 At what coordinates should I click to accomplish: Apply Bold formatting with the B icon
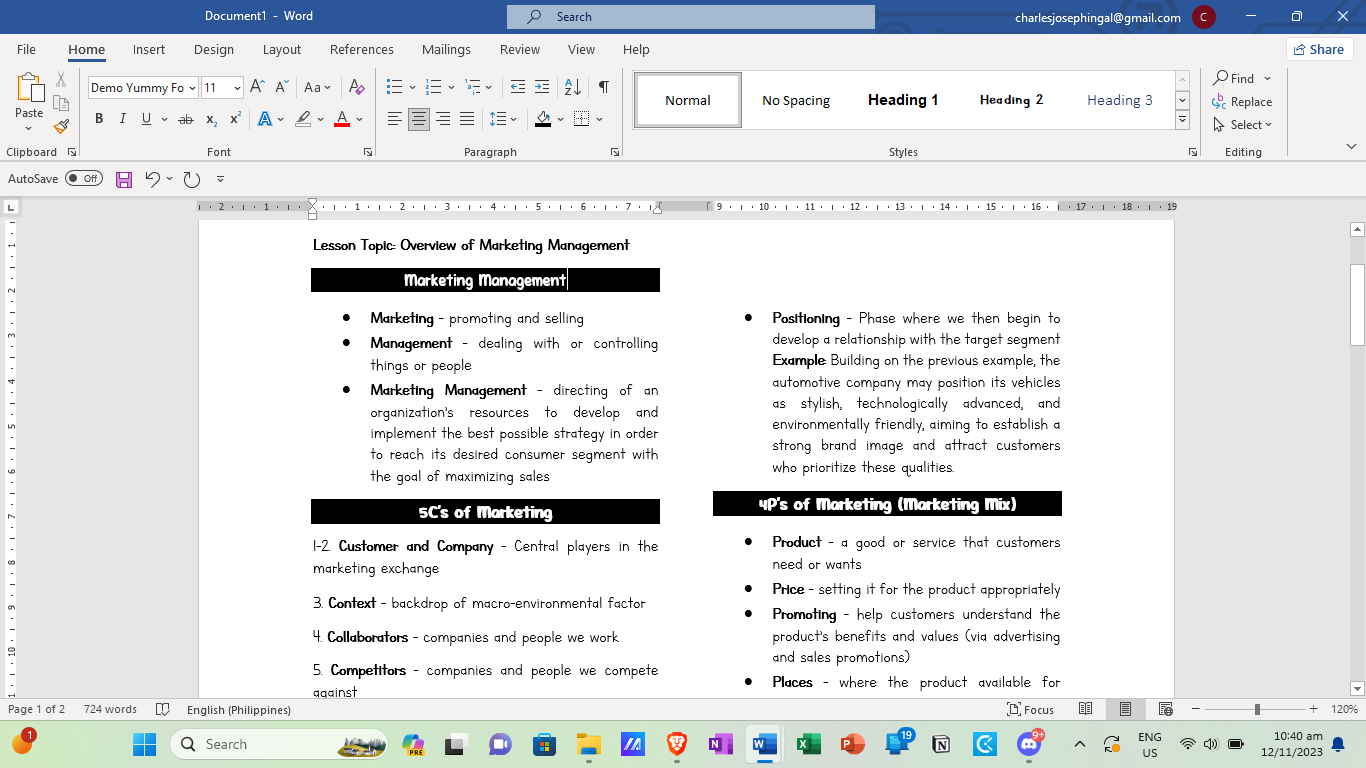click(x=99, y=119)
